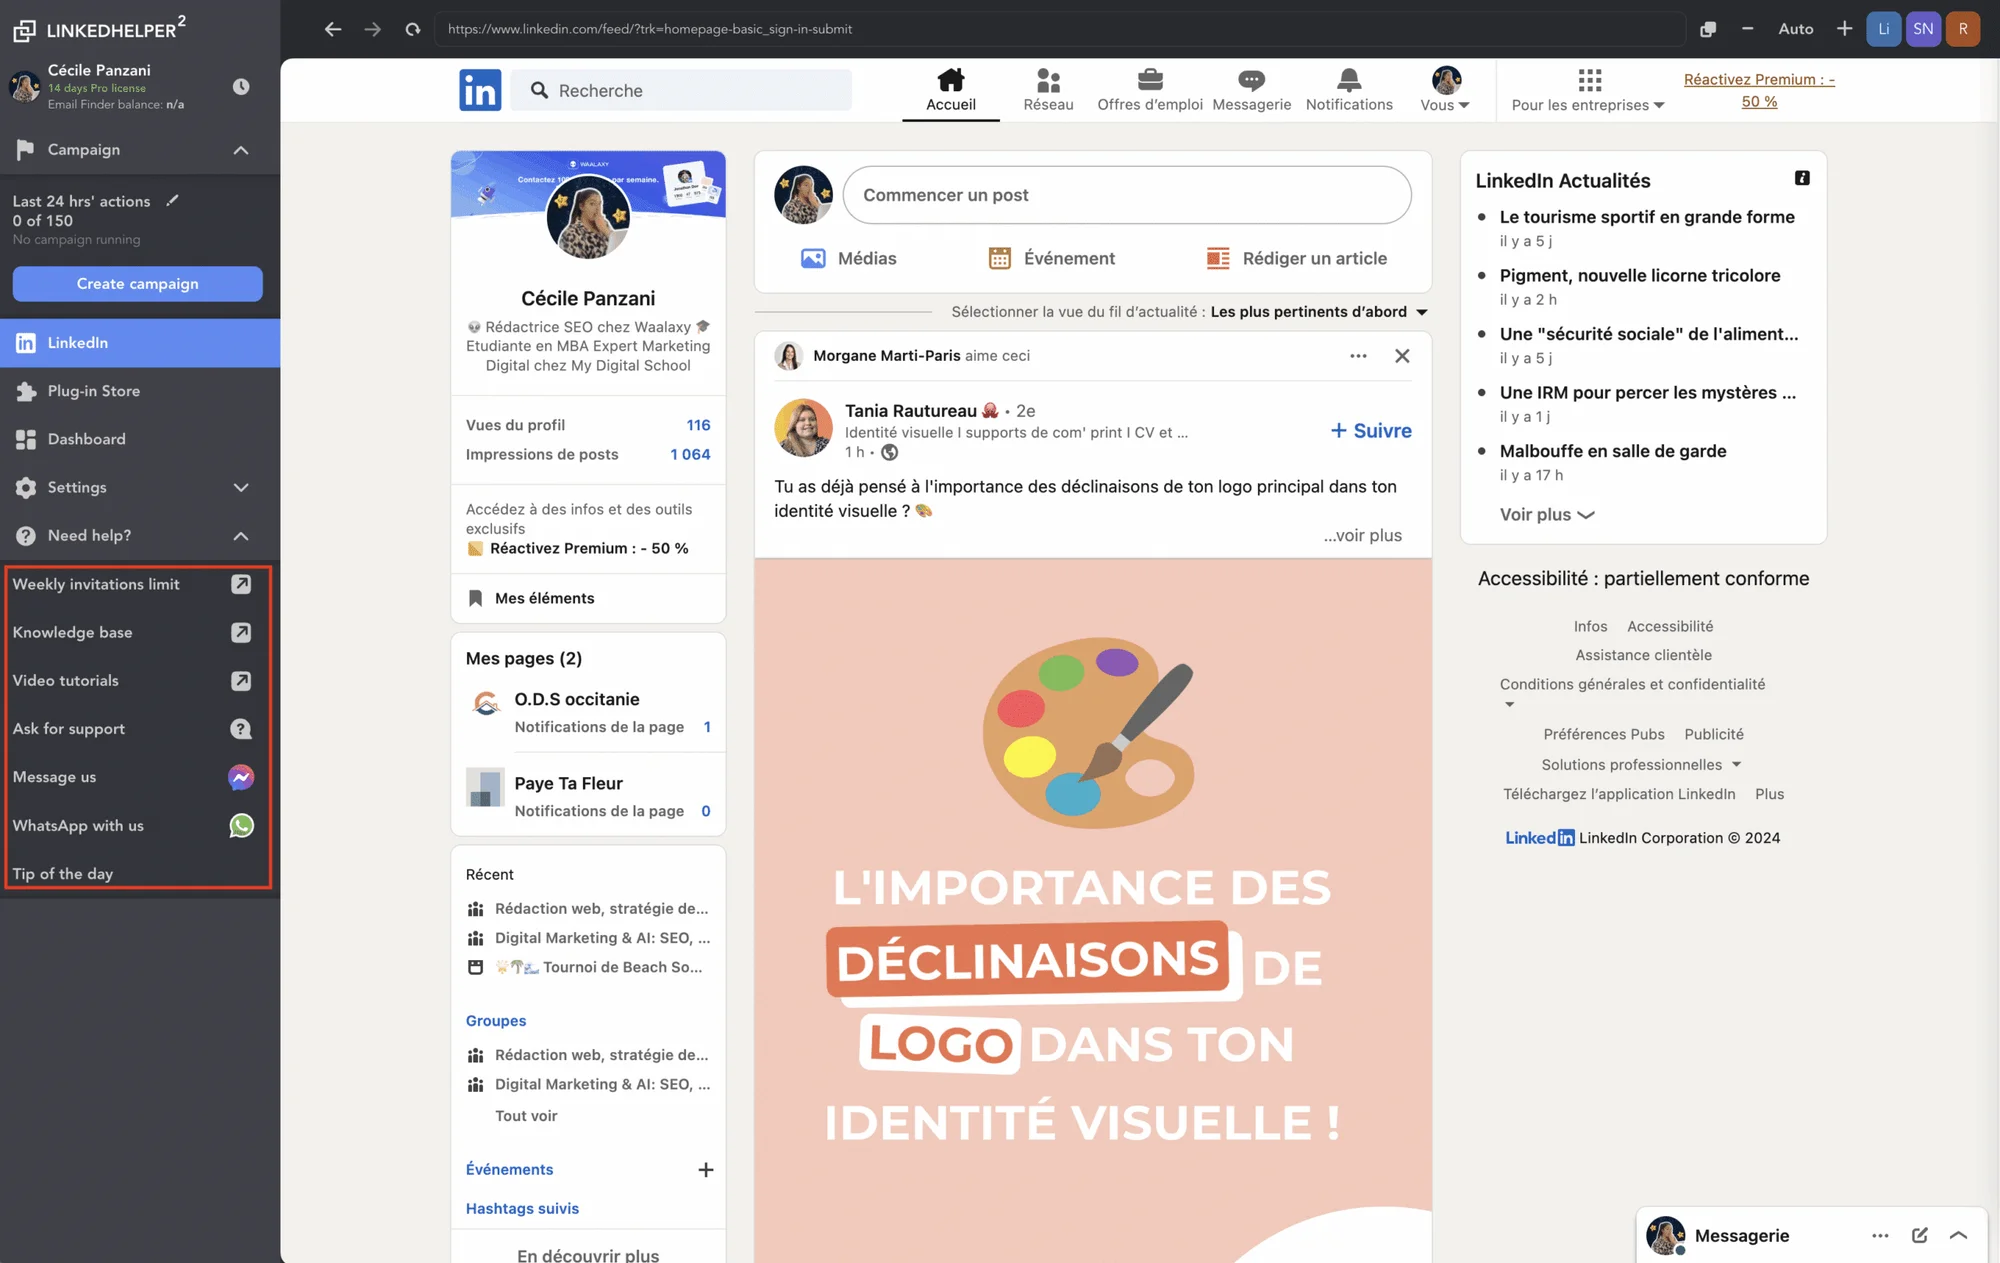The width and height of the screenshot is (2000, 1263).
Task: Switch to the SN account badge
Action: click(1923, 29)
